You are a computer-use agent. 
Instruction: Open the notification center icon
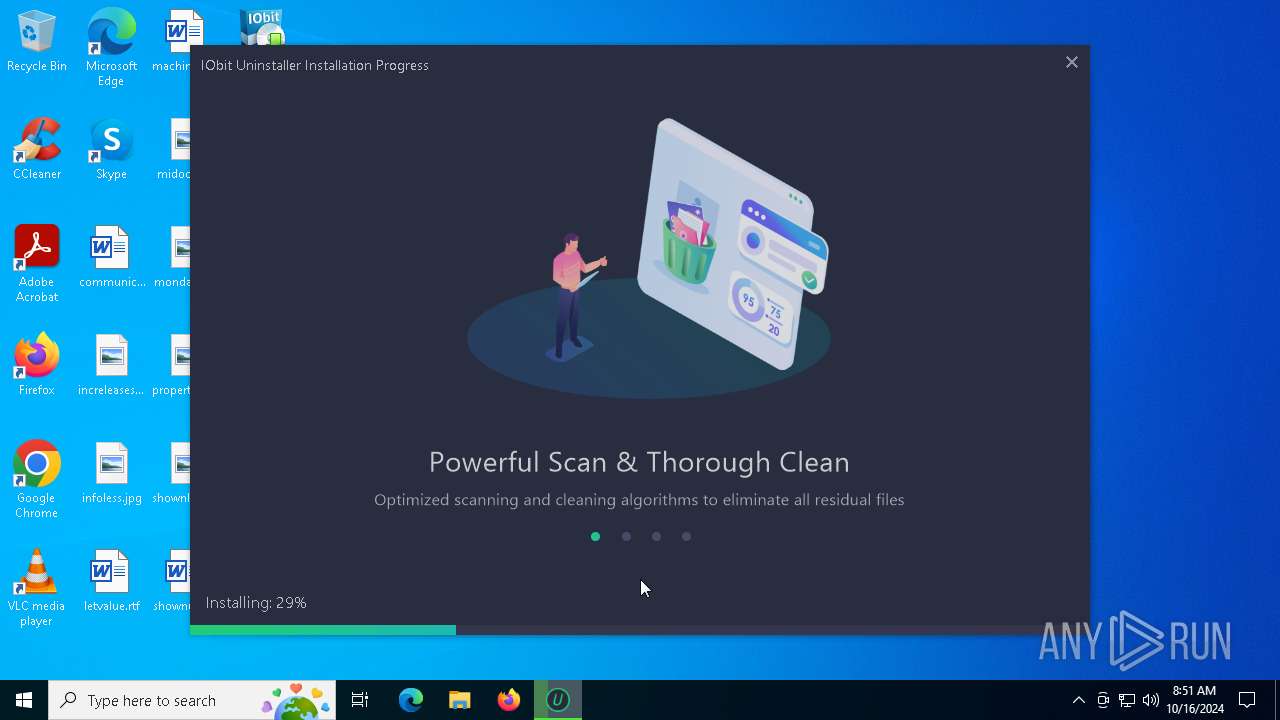pyautogui.click(x=1247, y=700)
